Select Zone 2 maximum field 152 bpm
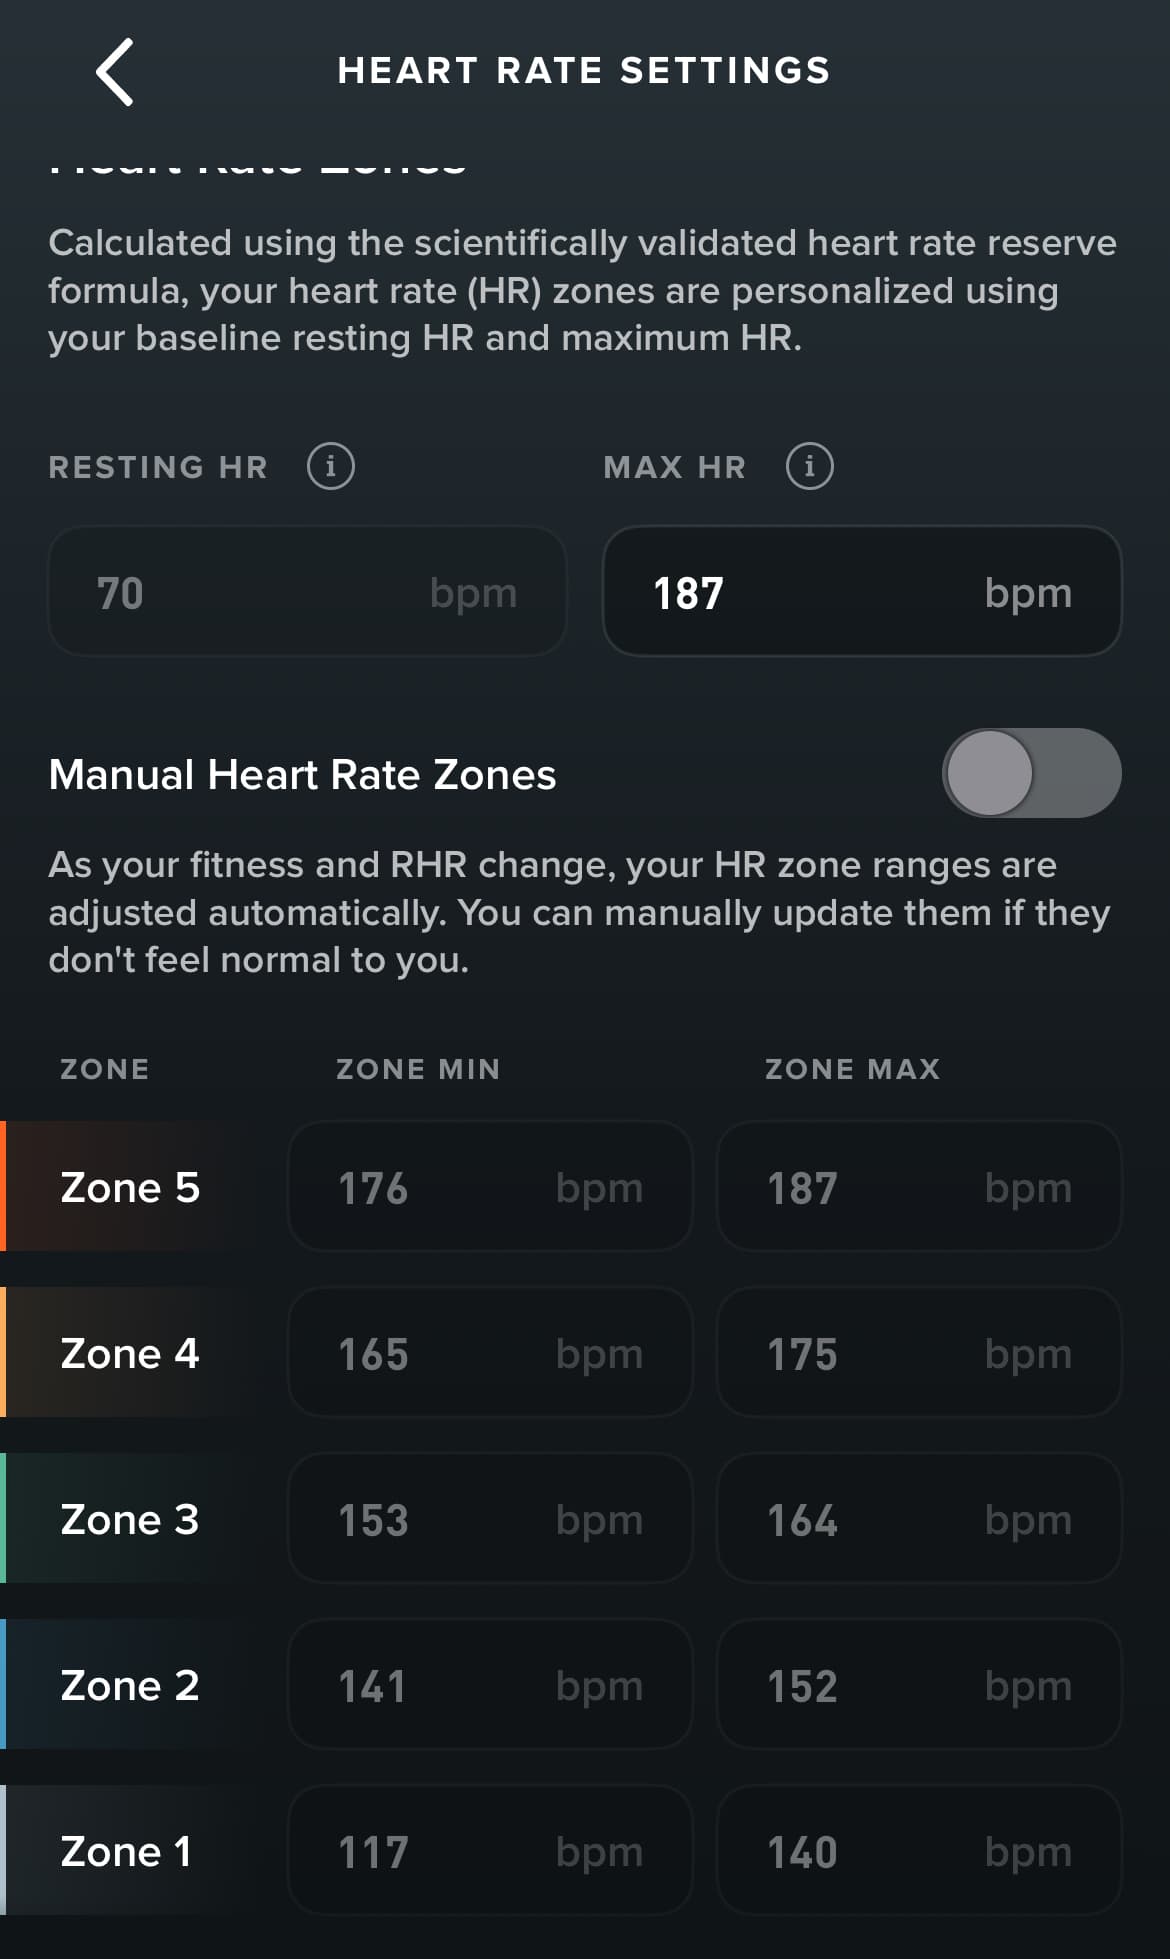Viewport: 1170px width, 1959px height. click(919, 1685)
